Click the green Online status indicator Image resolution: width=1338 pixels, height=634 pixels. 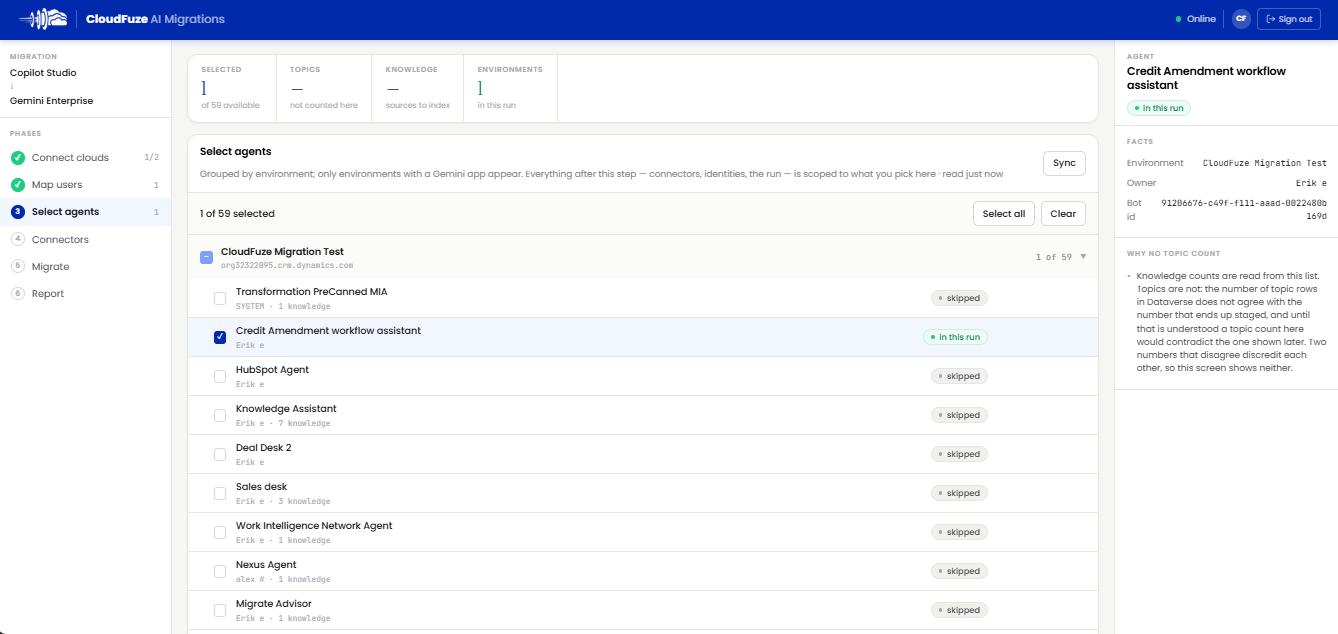pos(1196,19)
